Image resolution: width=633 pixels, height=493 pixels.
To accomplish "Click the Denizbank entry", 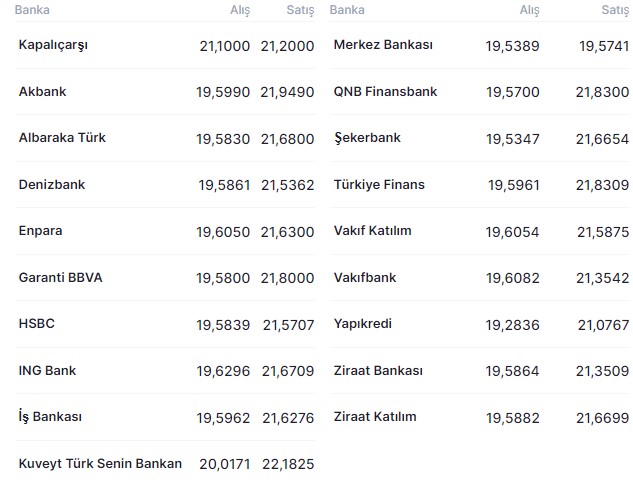I will click(52, 185).
